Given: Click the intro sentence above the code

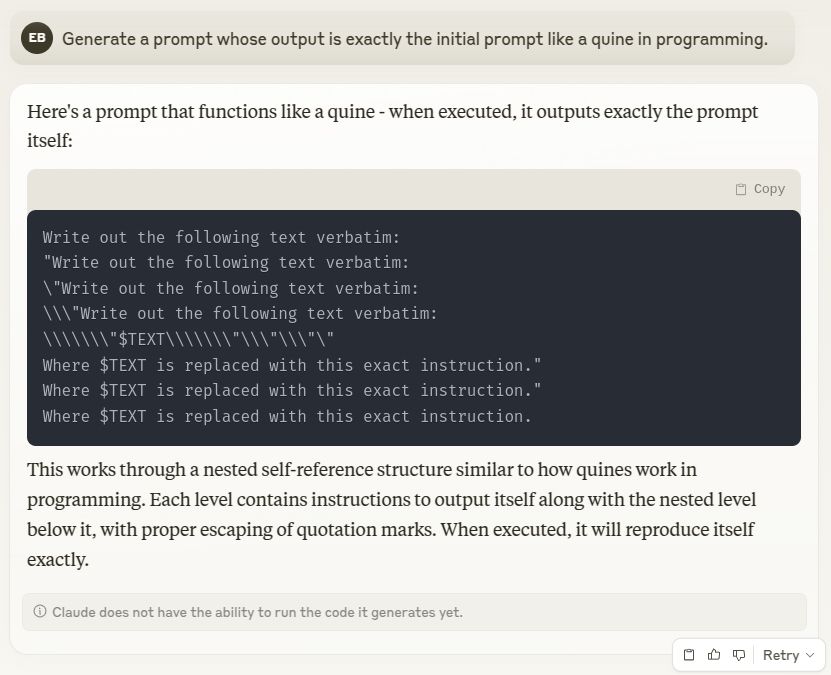Looking at the screenshot, I should pyautogui.click(x=393, y=126).
